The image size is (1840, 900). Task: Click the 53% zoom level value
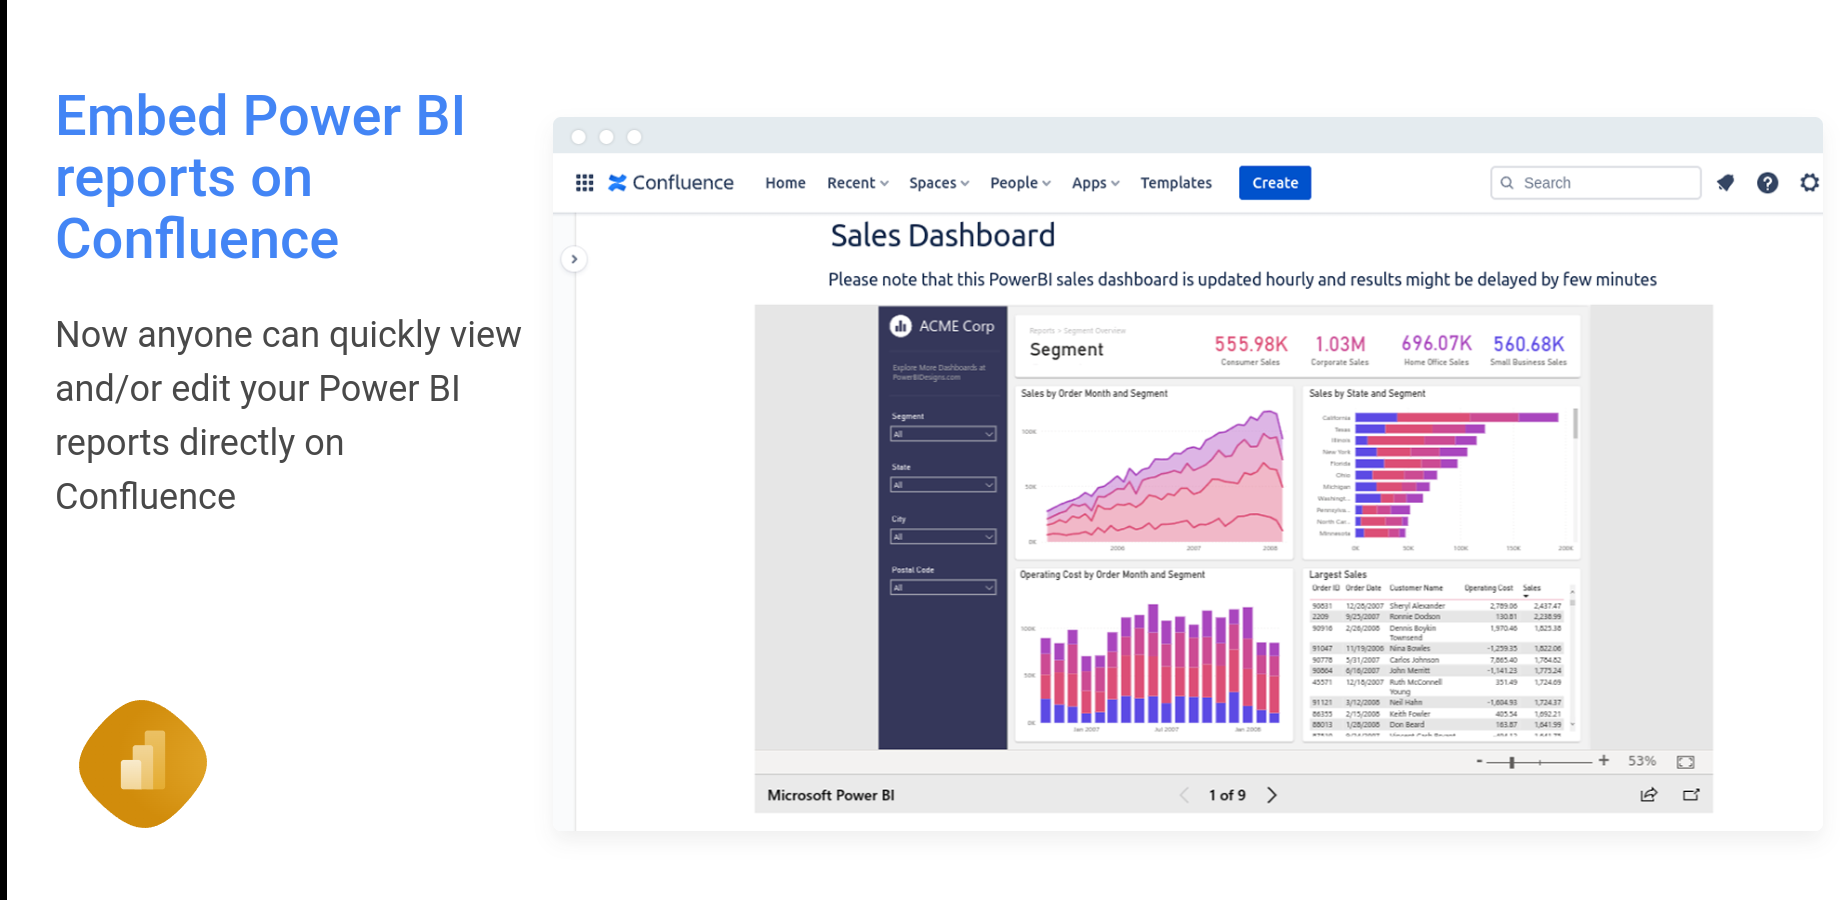[1642, 761]
